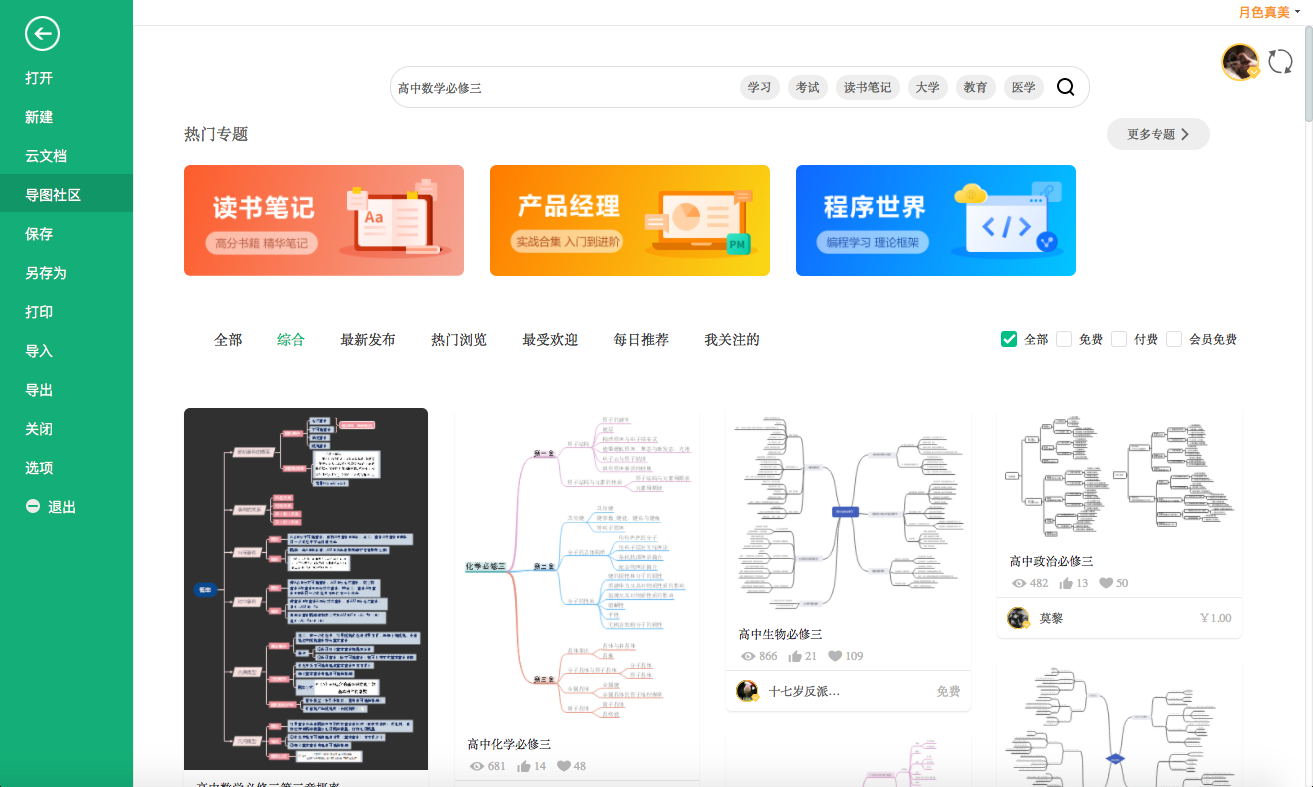1313x787 pixels.
Task: Open 高中化学必修三 mind map thumbnail
Action: (577, 568)
